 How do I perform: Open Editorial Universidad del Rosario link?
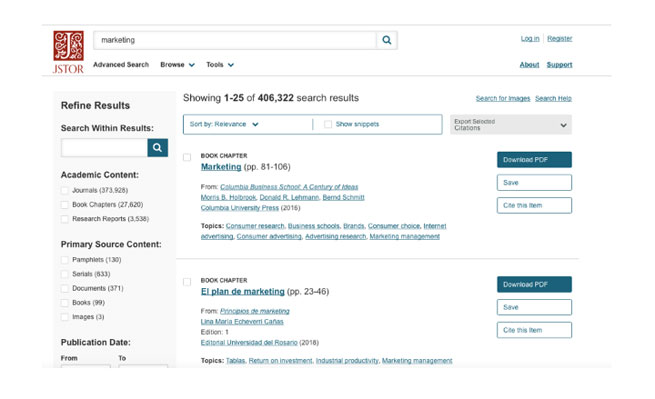pyautogui.click(x=249, y=343)
